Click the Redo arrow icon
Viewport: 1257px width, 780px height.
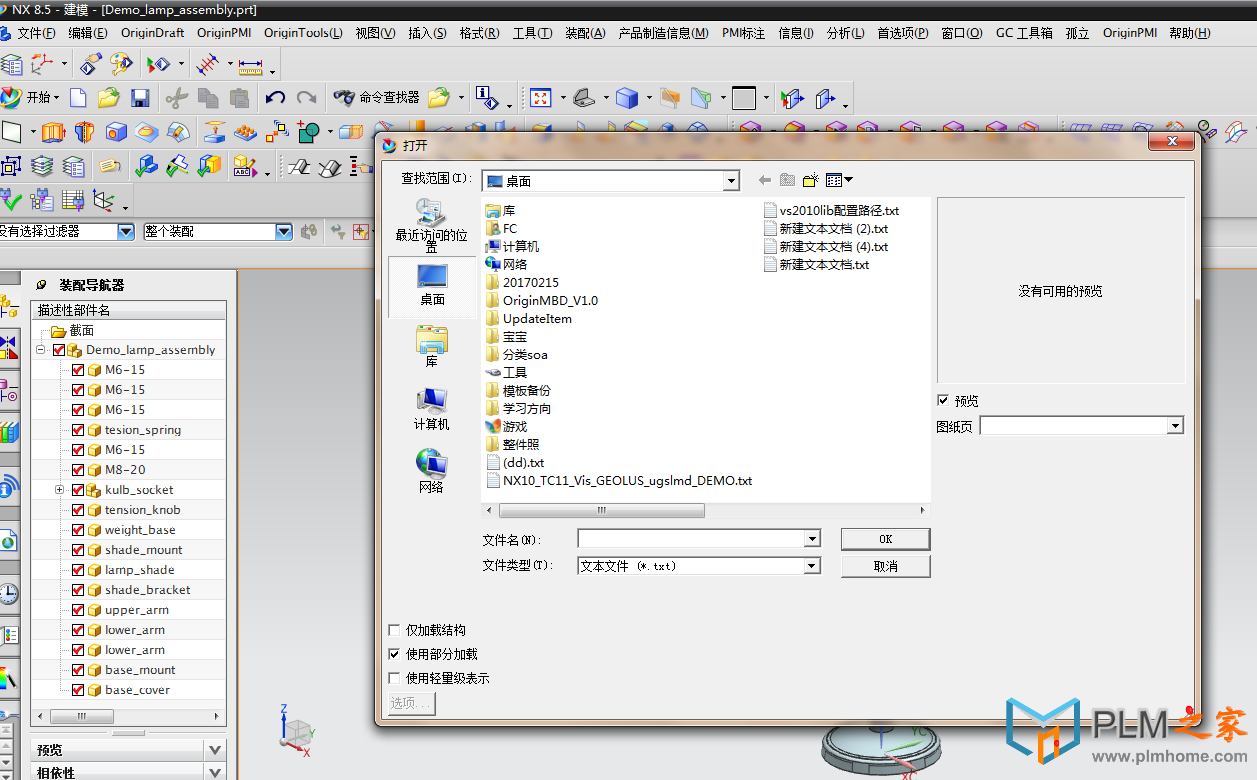tap(306, 97)
